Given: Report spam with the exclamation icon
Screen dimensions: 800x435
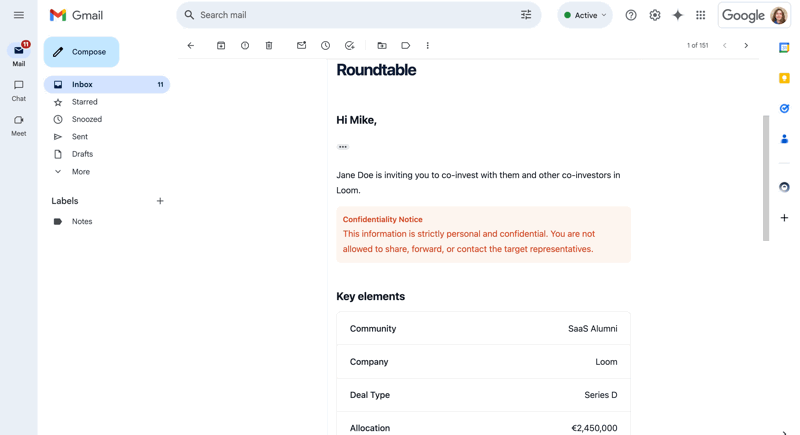Looking at the screenshot, I should 245,45.
